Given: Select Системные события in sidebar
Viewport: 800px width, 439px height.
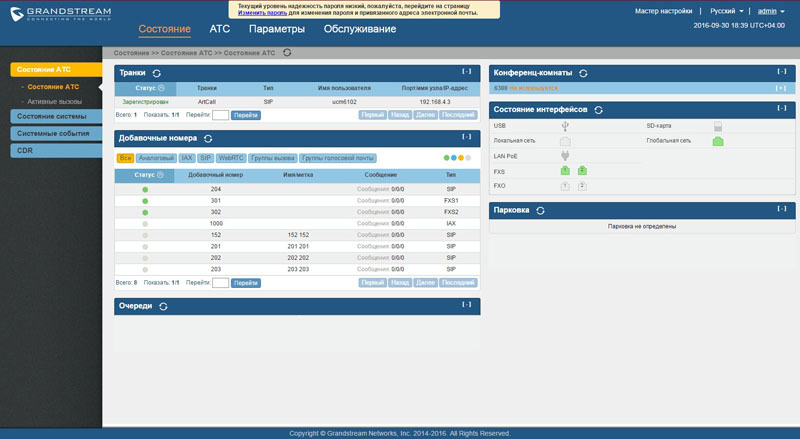Looking at the screenshot, I should coord(56,133).
